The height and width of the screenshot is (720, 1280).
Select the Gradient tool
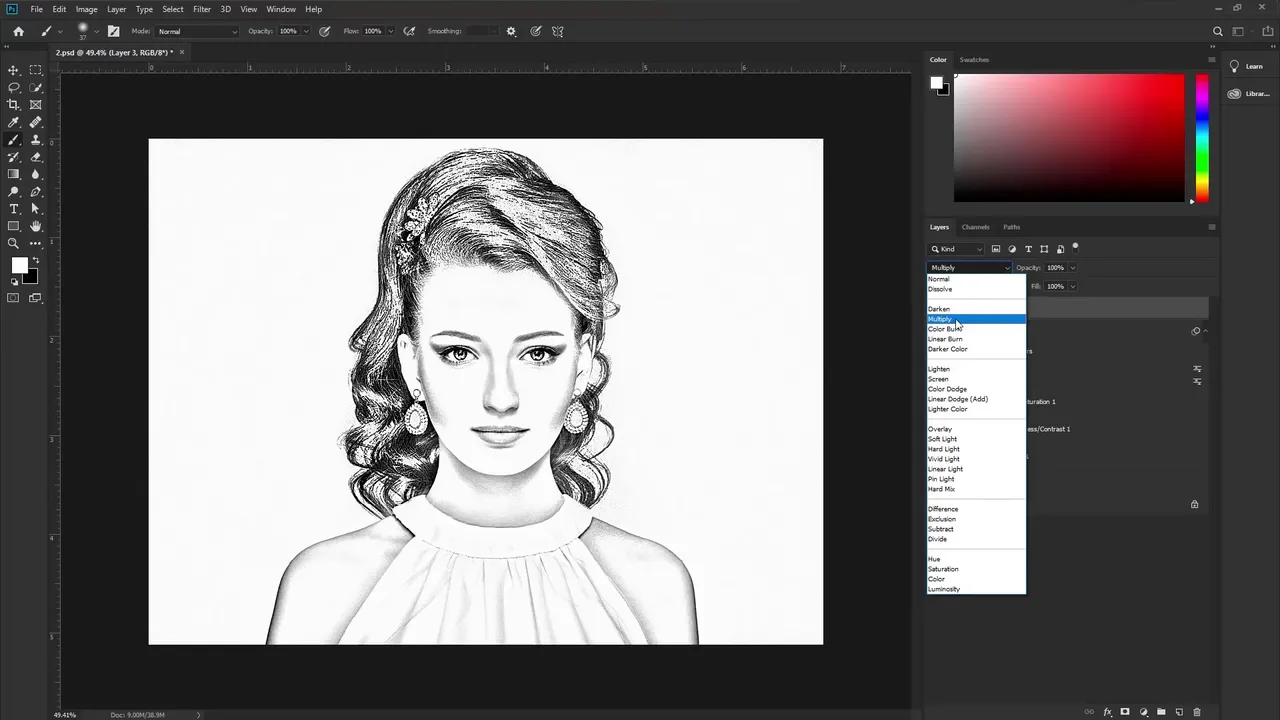click(14, 174)
